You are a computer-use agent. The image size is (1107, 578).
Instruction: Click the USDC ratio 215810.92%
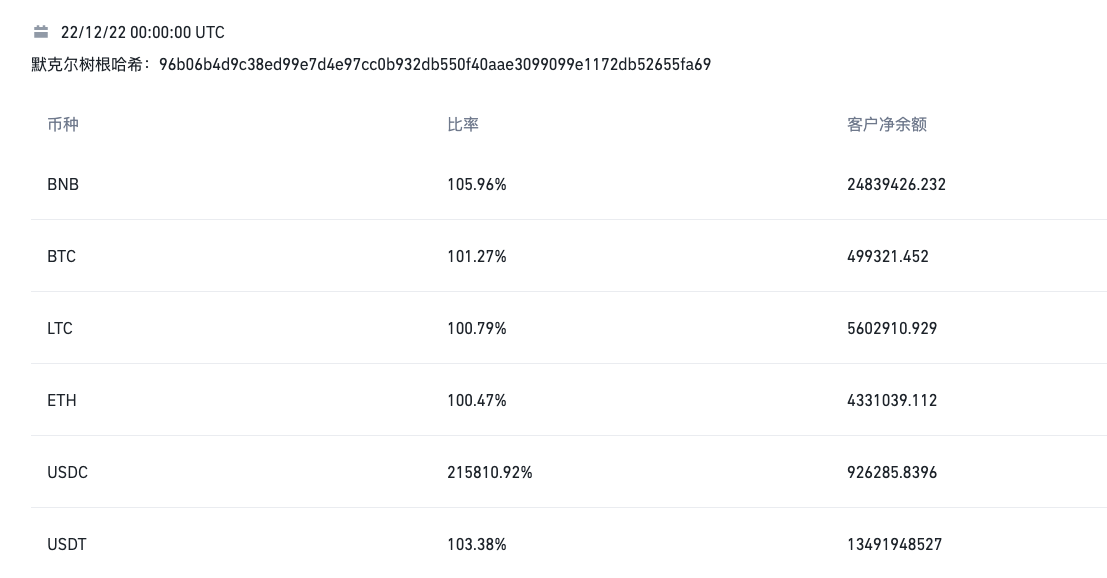point(490,473)
